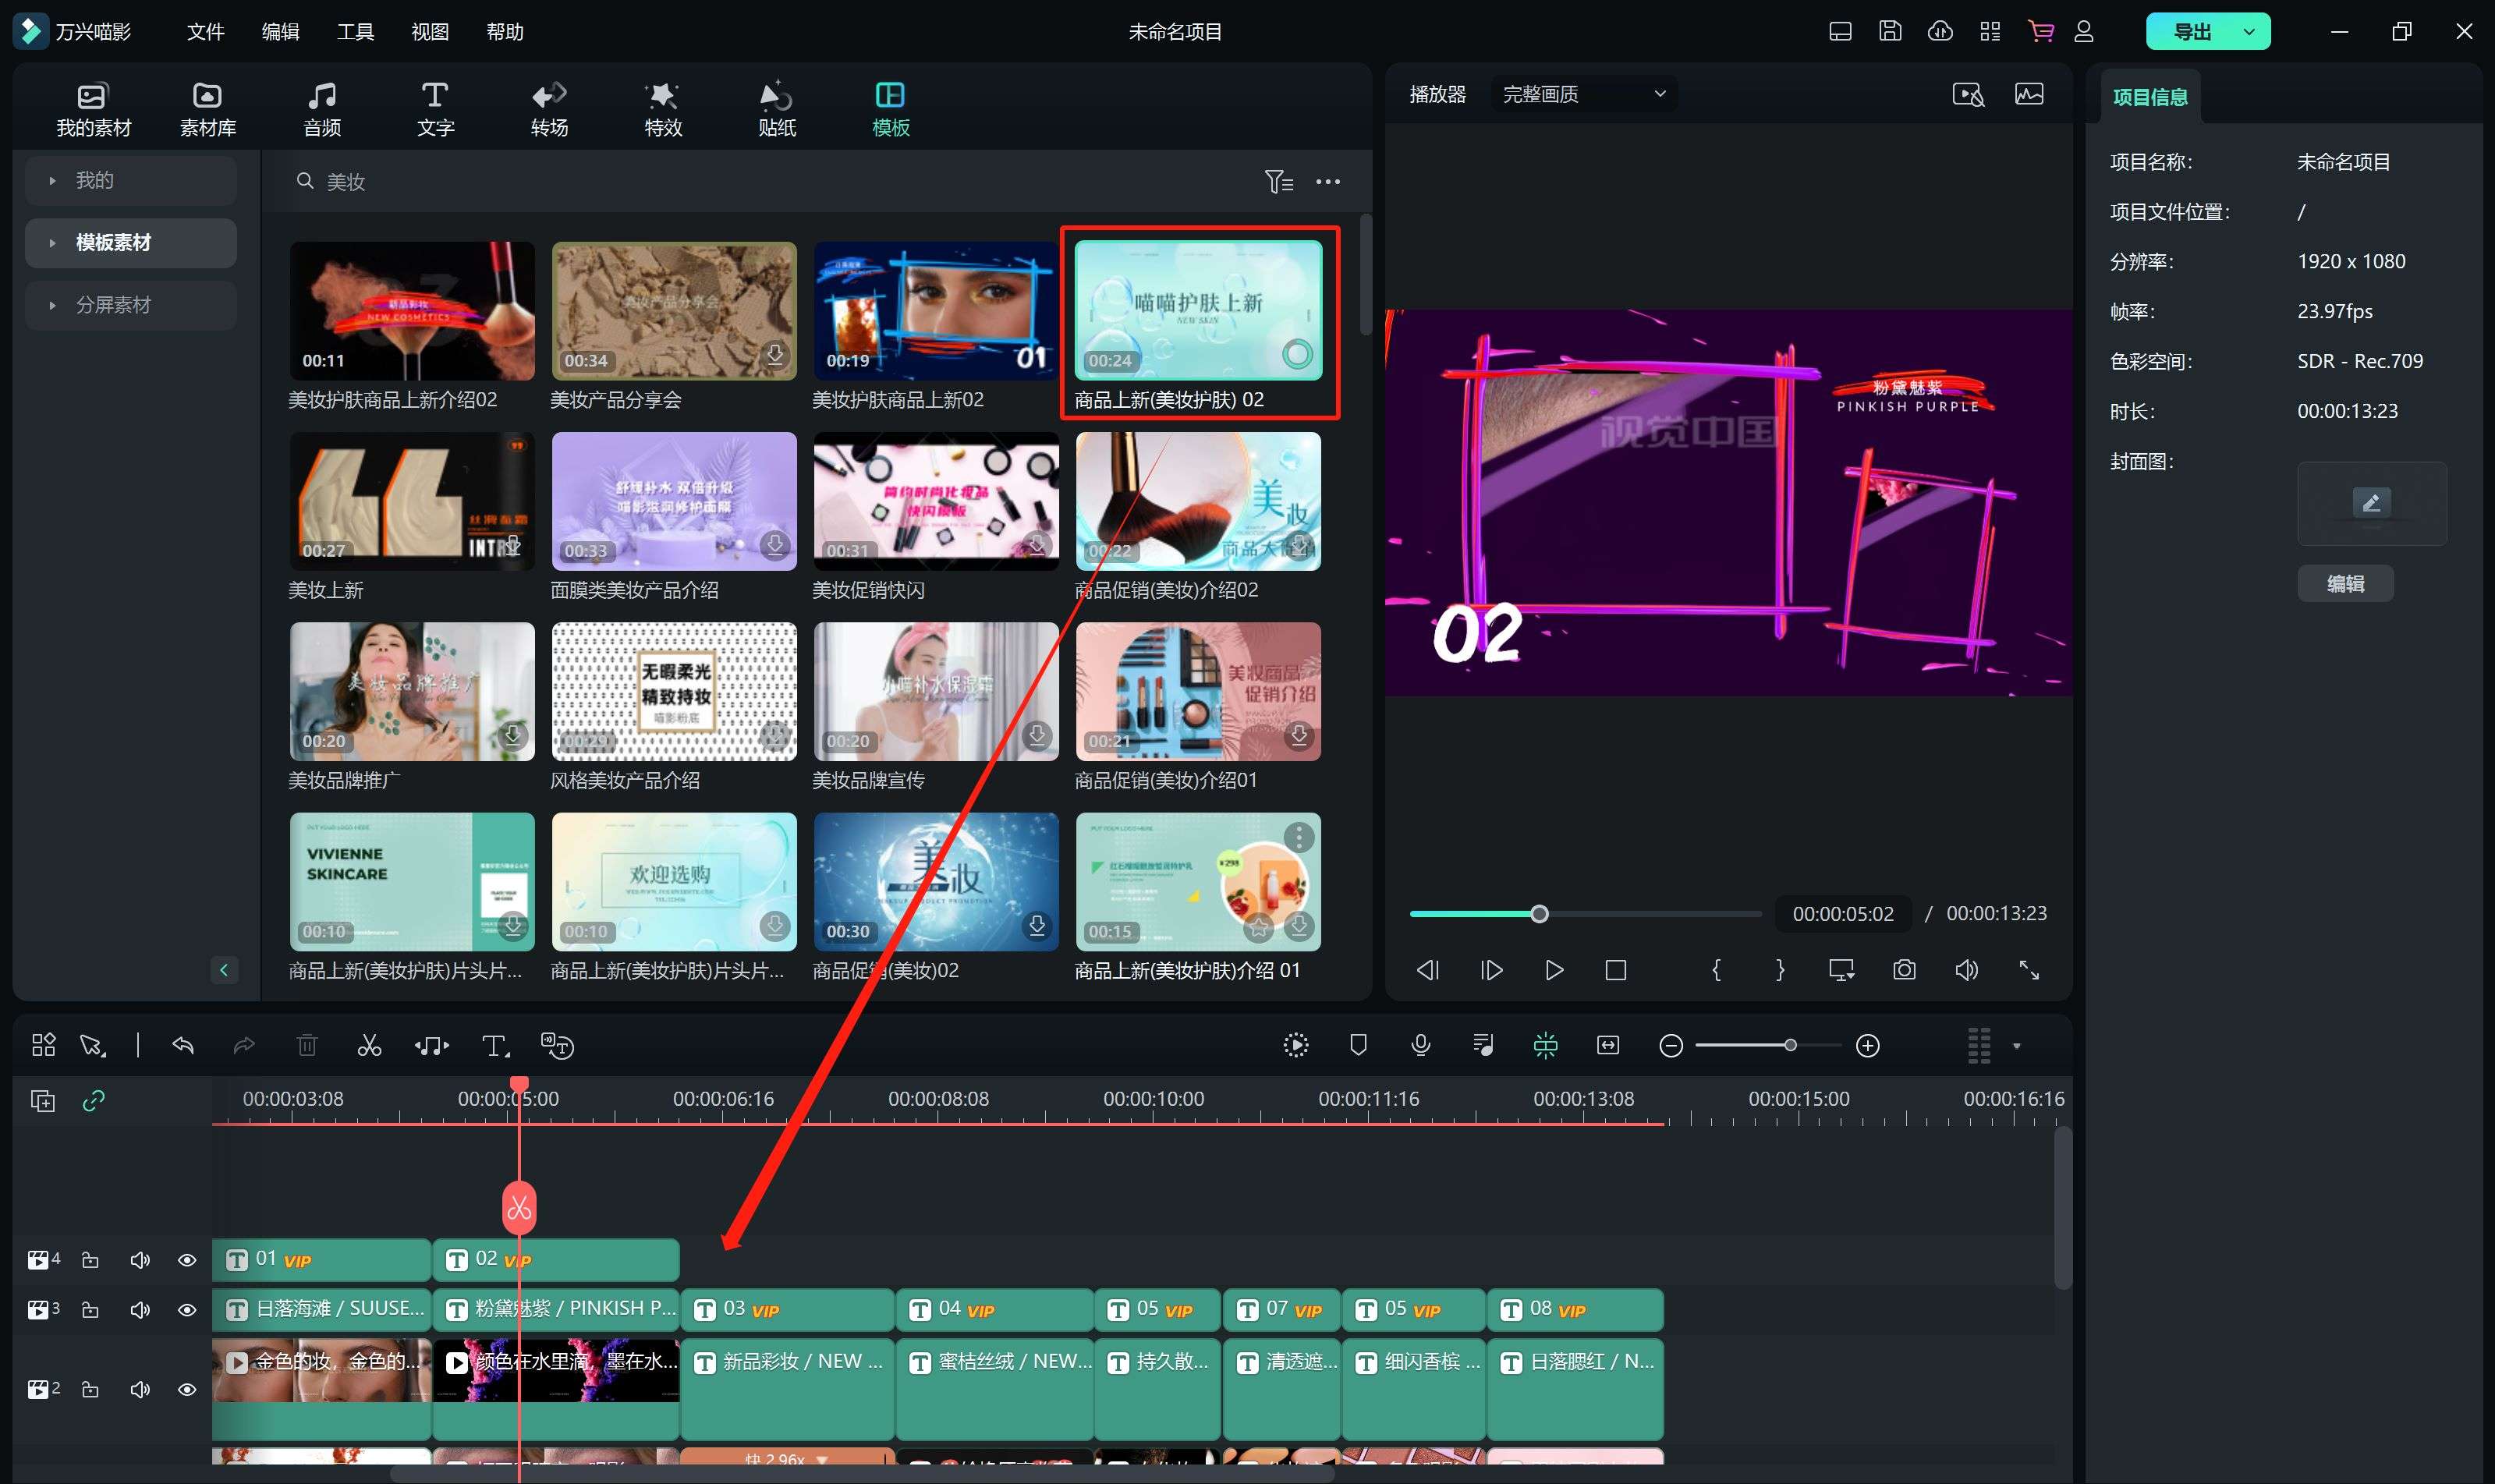This screenshot has height=1484, width=2495.
Task: Open the voiceover microphone recording tool
Action: point(1420,1046)
